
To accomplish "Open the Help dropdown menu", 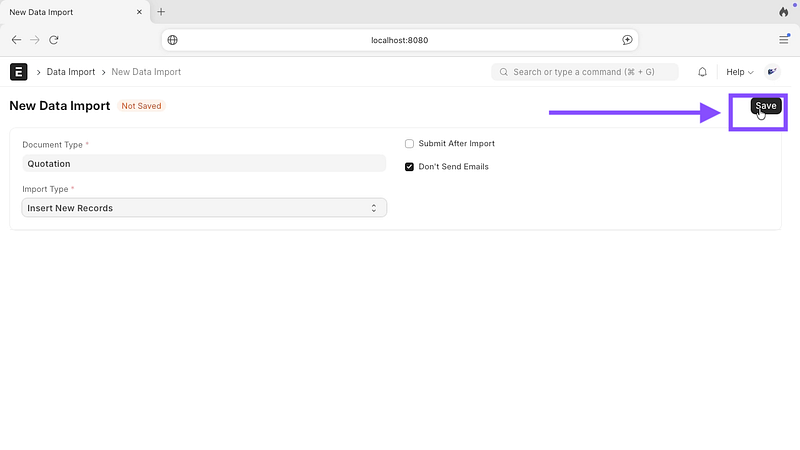I will 739,72.
